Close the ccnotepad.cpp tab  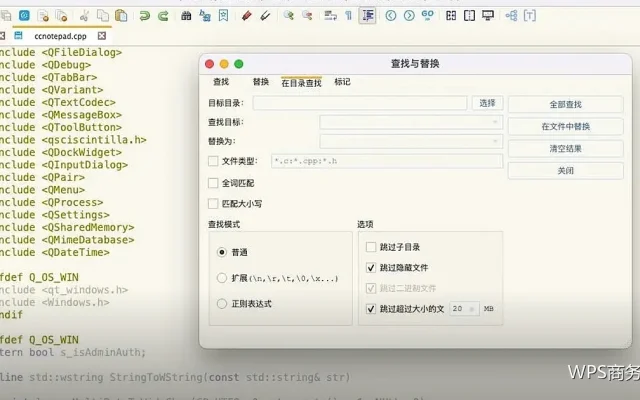pyautogui.click(x=102, y=36)
